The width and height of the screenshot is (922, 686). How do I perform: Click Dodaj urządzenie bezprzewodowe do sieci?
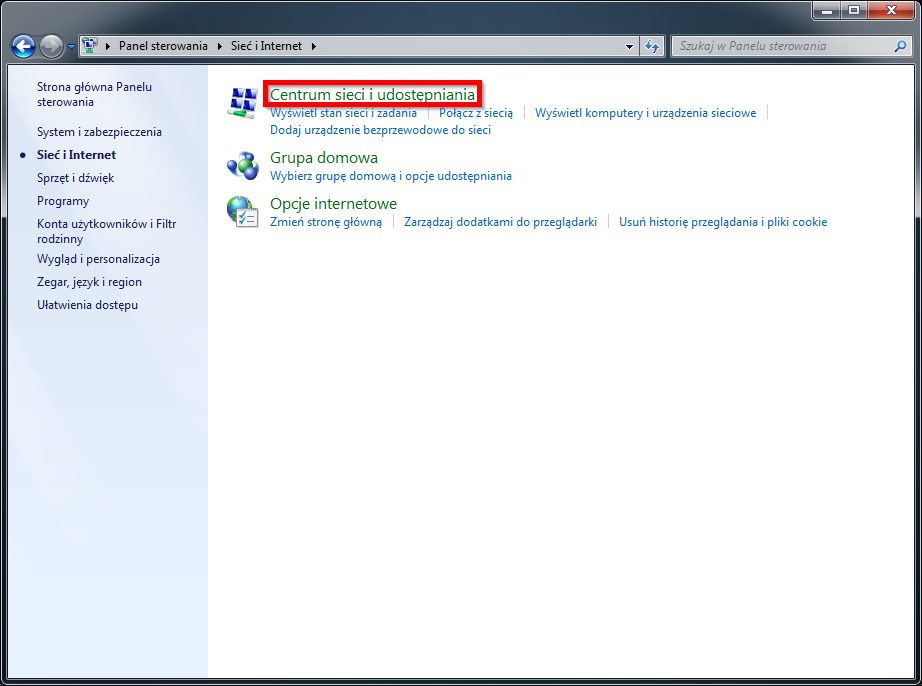pos(380,130)
